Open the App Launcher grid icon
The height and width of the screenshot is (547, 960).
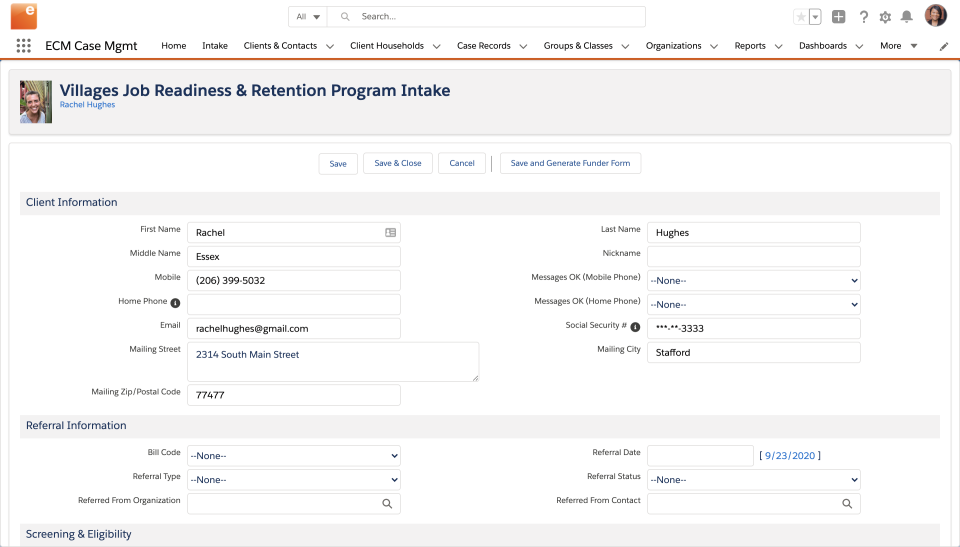(24, 46)
